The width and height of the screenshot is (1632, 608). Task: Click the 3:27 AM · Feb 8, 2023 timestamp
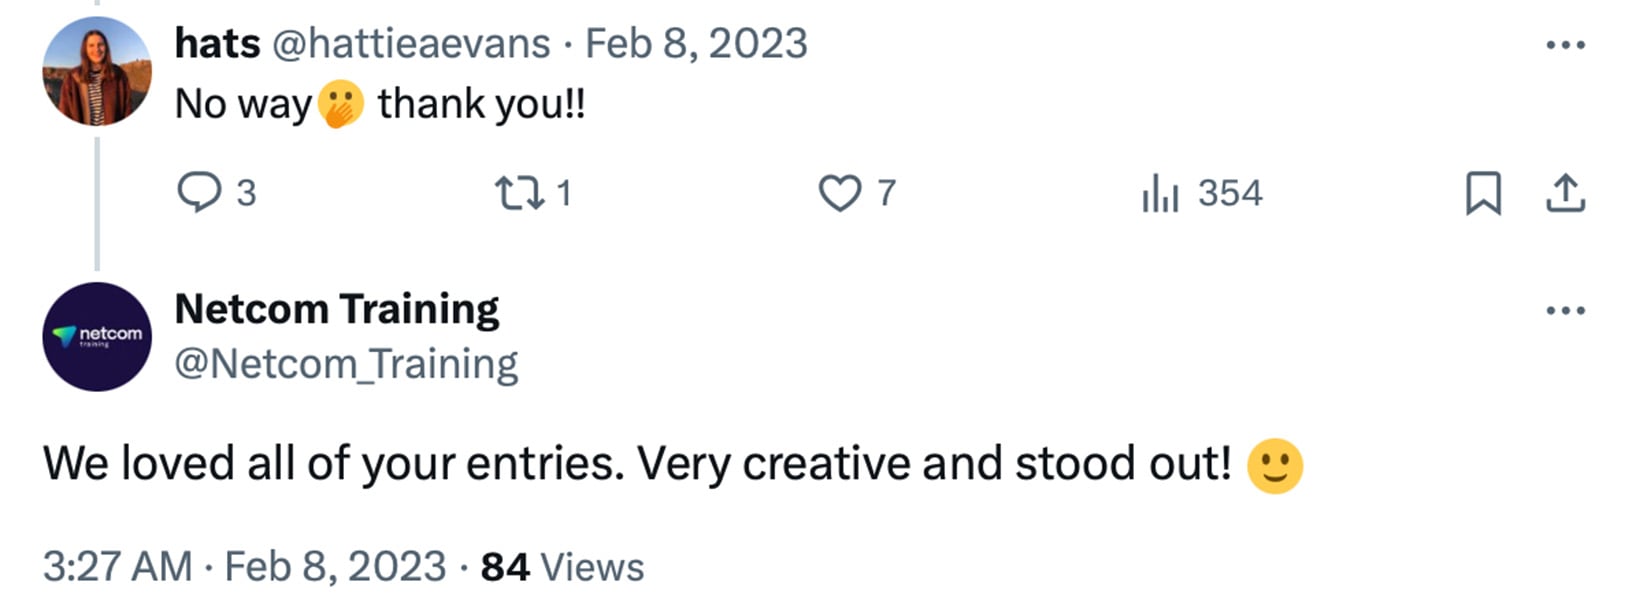[x=244, y=567]
